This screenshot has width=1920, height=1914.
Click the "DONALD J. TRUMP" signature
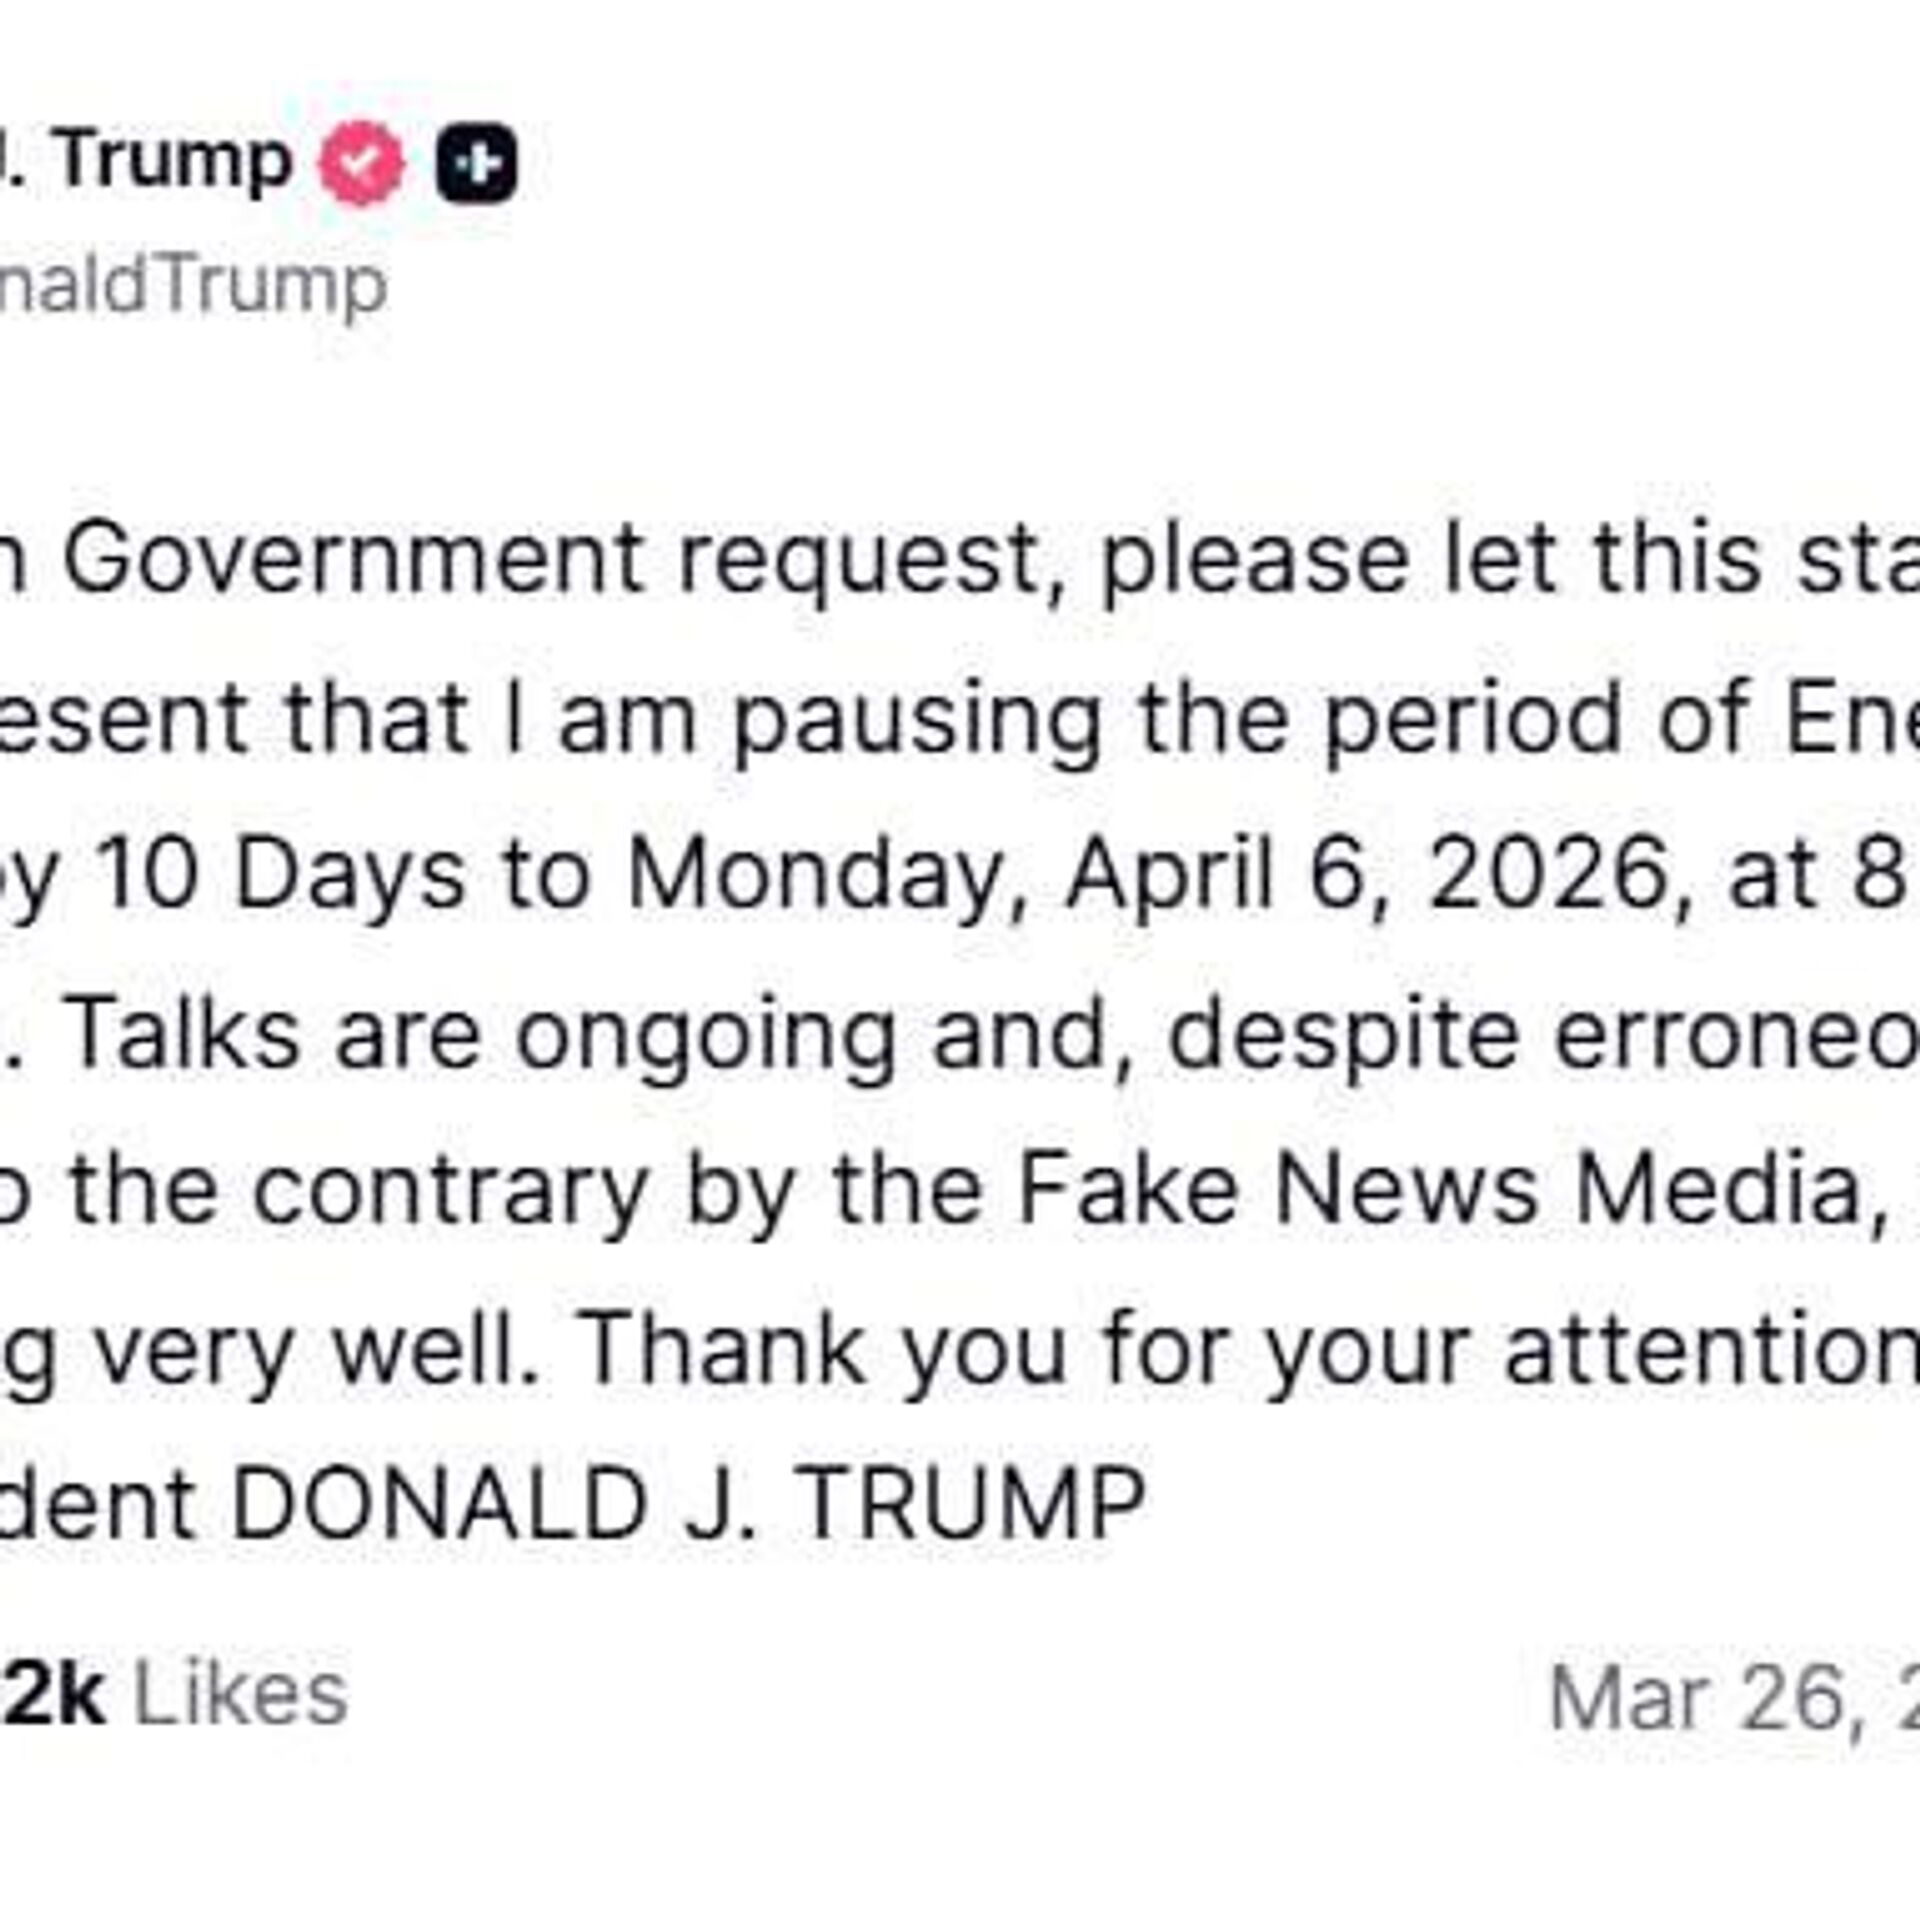[688, 1505]
